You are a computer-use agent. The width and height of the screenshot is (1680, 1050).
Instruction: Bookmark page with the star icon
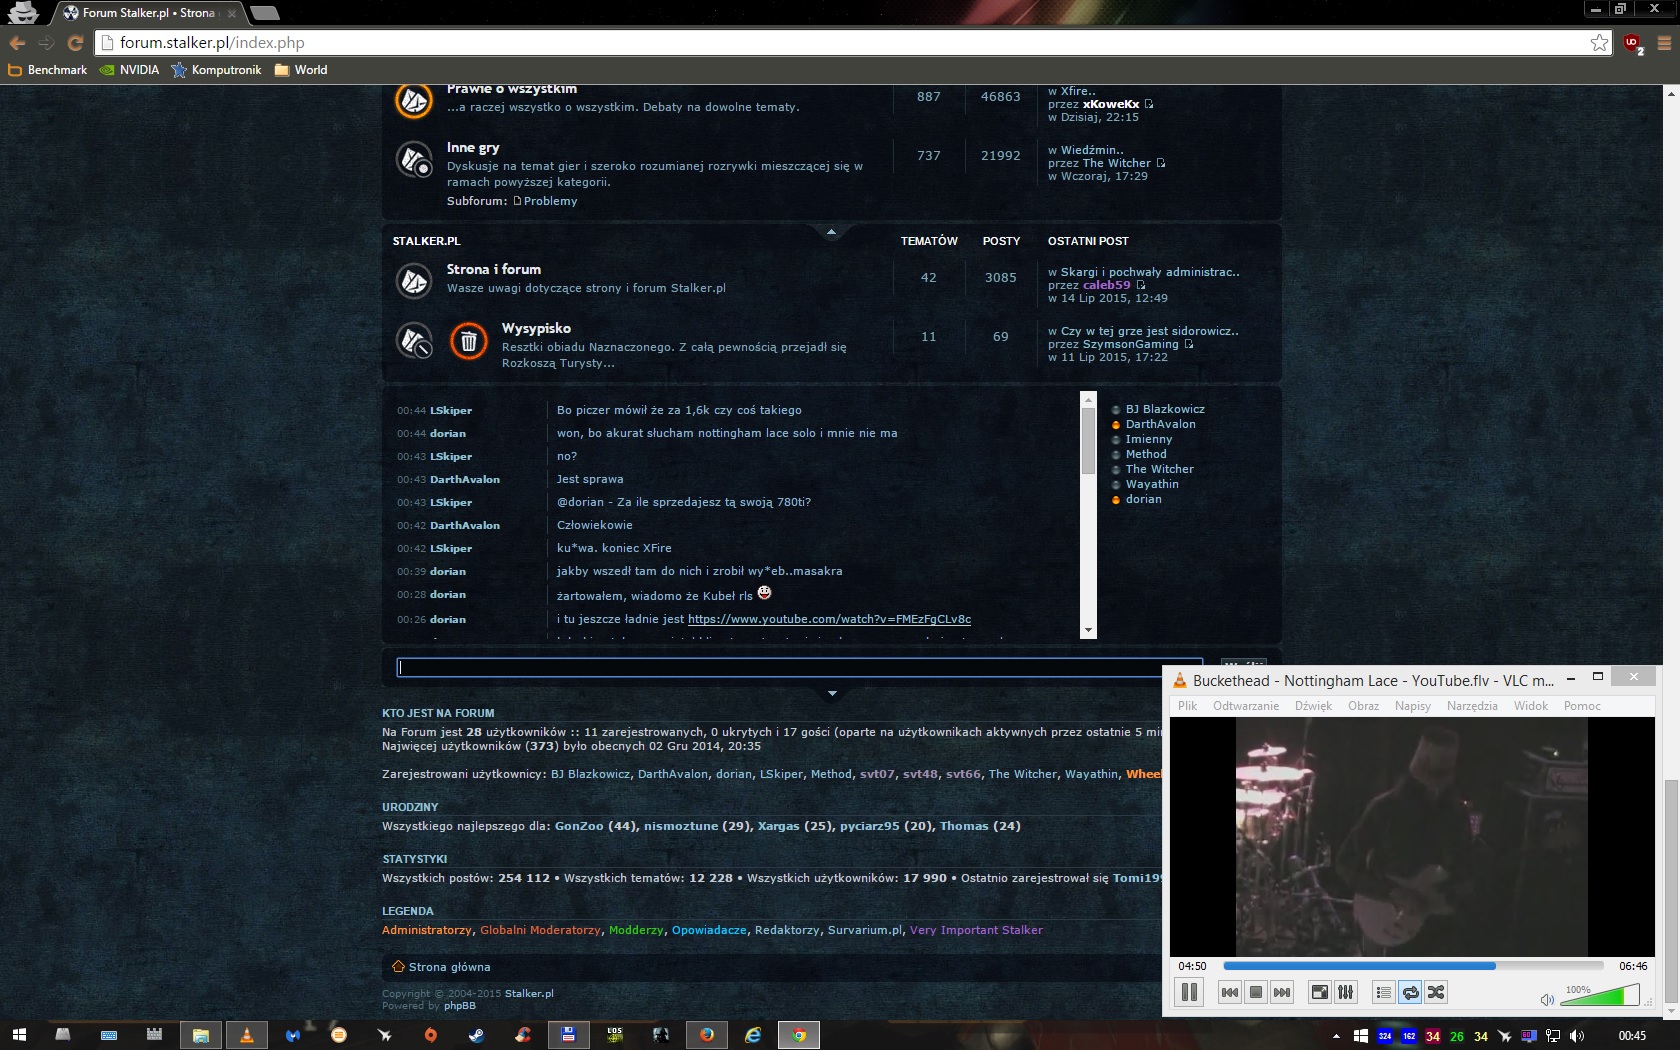(1599, 43)
